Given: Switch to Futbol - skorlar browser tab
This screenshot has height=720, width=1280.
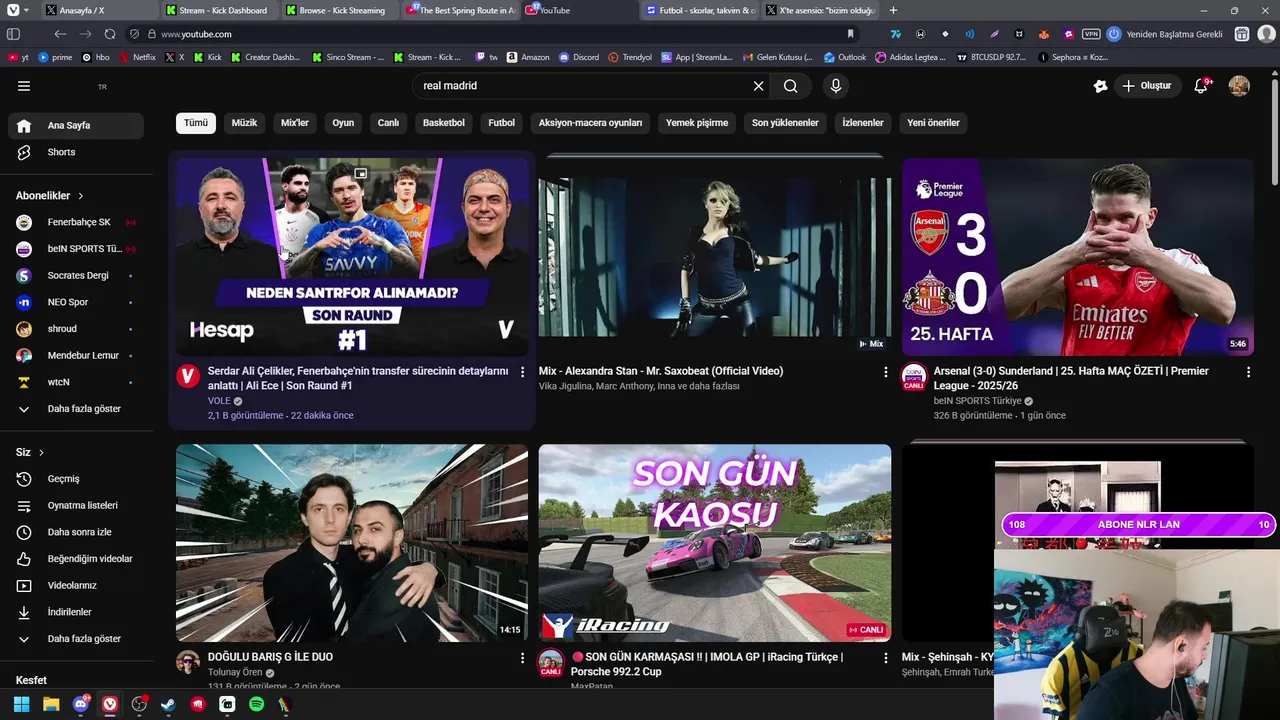Looking at the screenshot, I should 700,10.
